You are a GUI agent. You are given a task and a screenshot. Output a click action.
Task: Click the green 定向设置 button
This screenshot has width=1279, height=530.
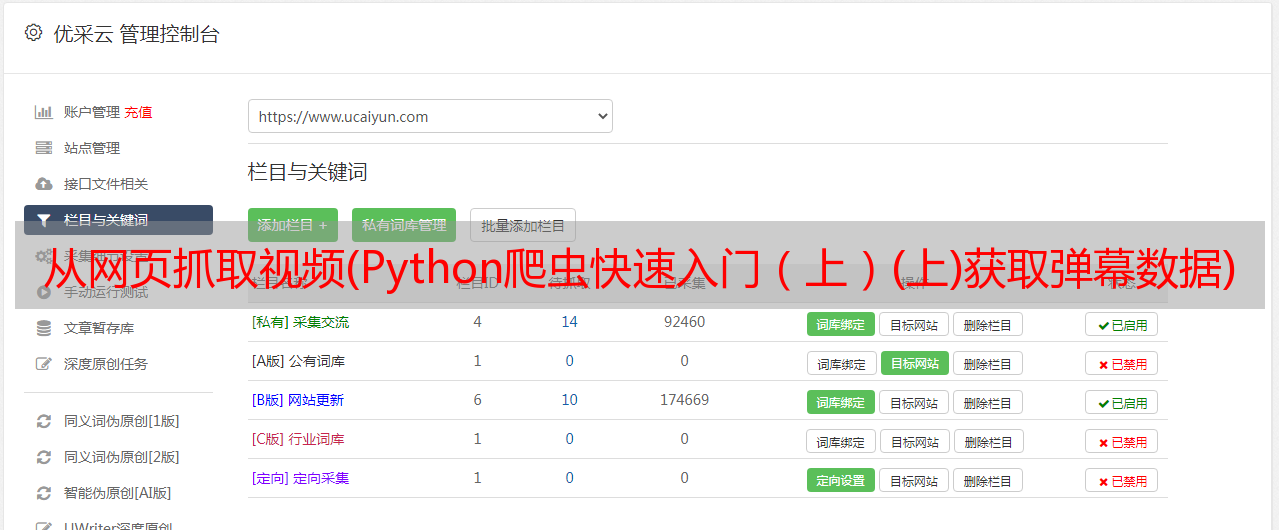point(841,480)
